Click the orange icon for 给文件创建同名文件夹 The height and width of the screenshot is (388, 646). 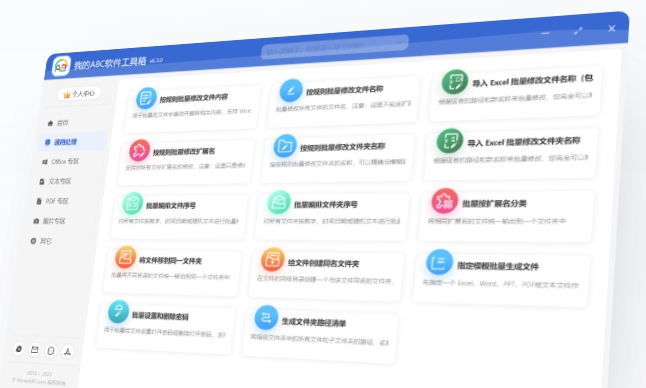pyautogui.click(x=272, y=259)
